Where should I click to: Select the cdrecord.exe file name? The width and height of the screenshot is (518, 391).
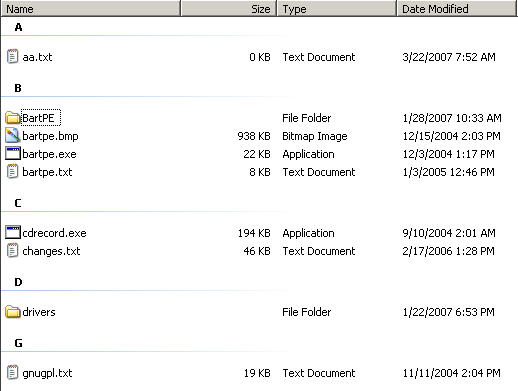tap(54, 233)
